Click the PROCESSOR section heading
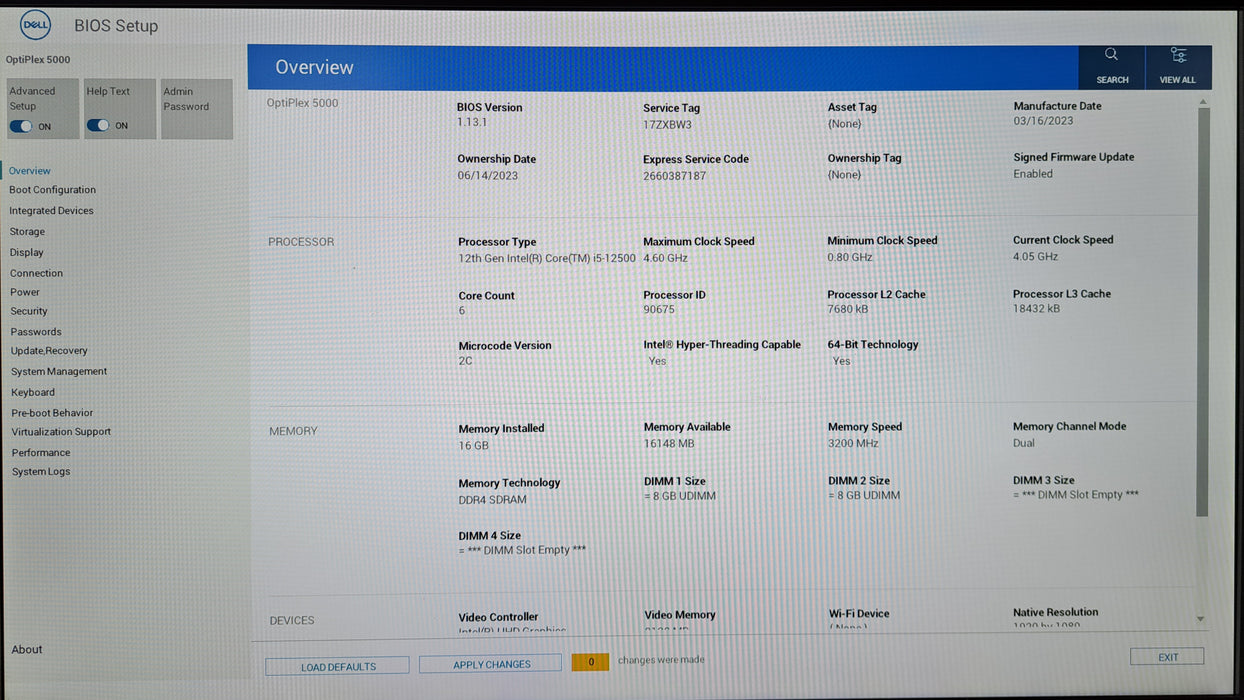The width and height of the screenshot is (1244, 700). tap(301, 242)
